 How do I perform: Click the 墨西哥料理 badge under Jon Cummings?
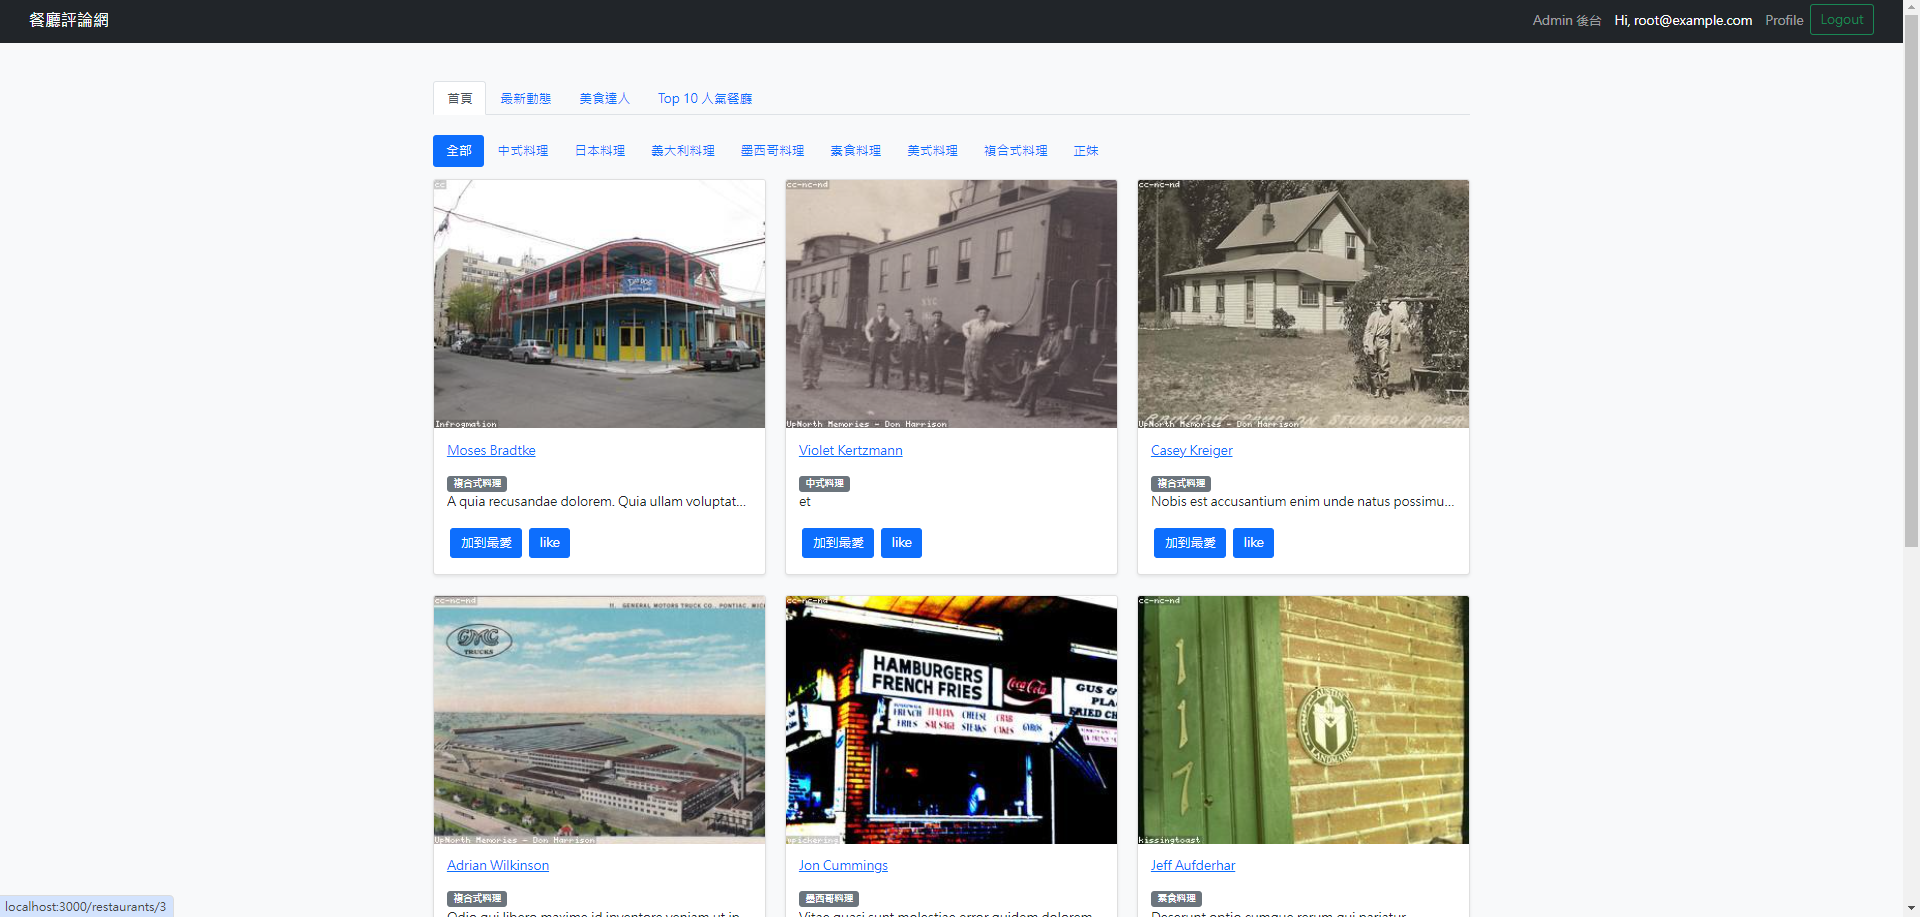pos(829,899)
